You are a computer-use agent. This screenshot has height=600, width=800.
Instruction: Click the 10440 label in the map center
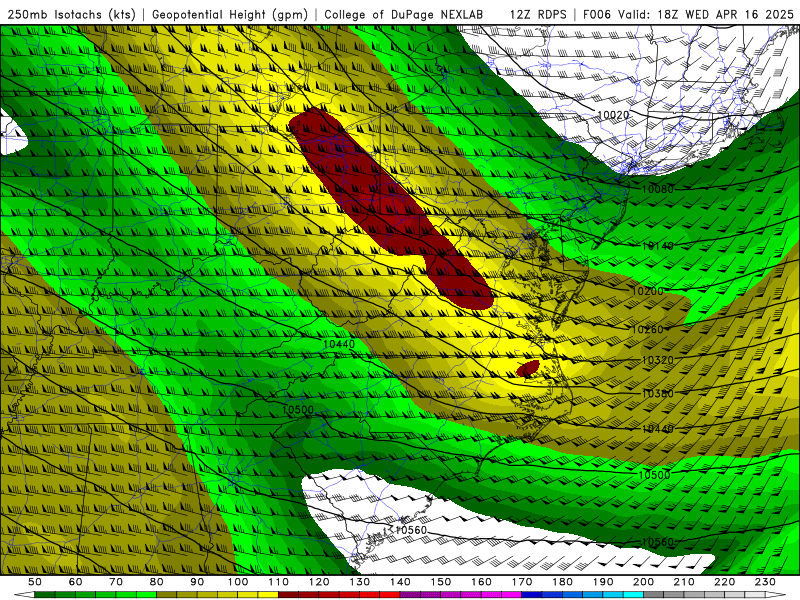coord(339,344)
